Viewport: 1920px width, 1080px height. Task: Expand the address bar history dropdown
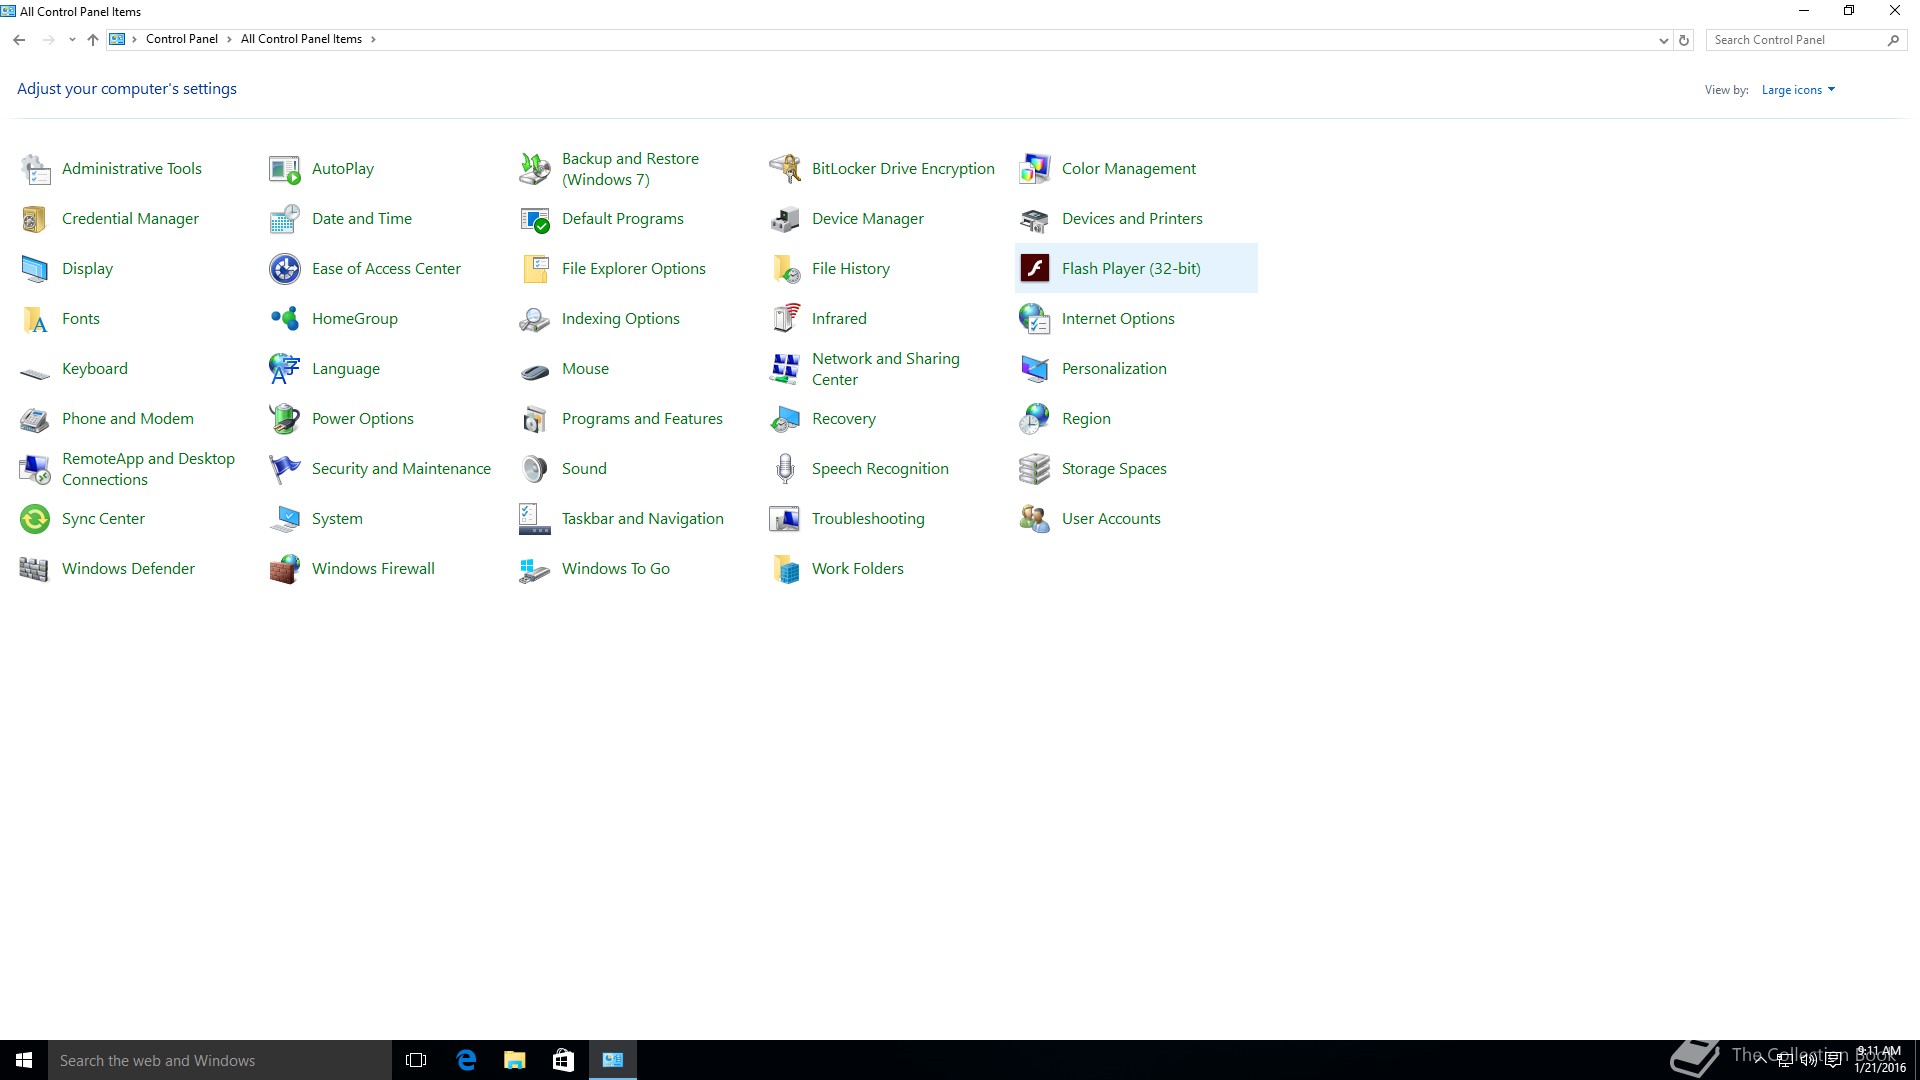click(1663, 40)
